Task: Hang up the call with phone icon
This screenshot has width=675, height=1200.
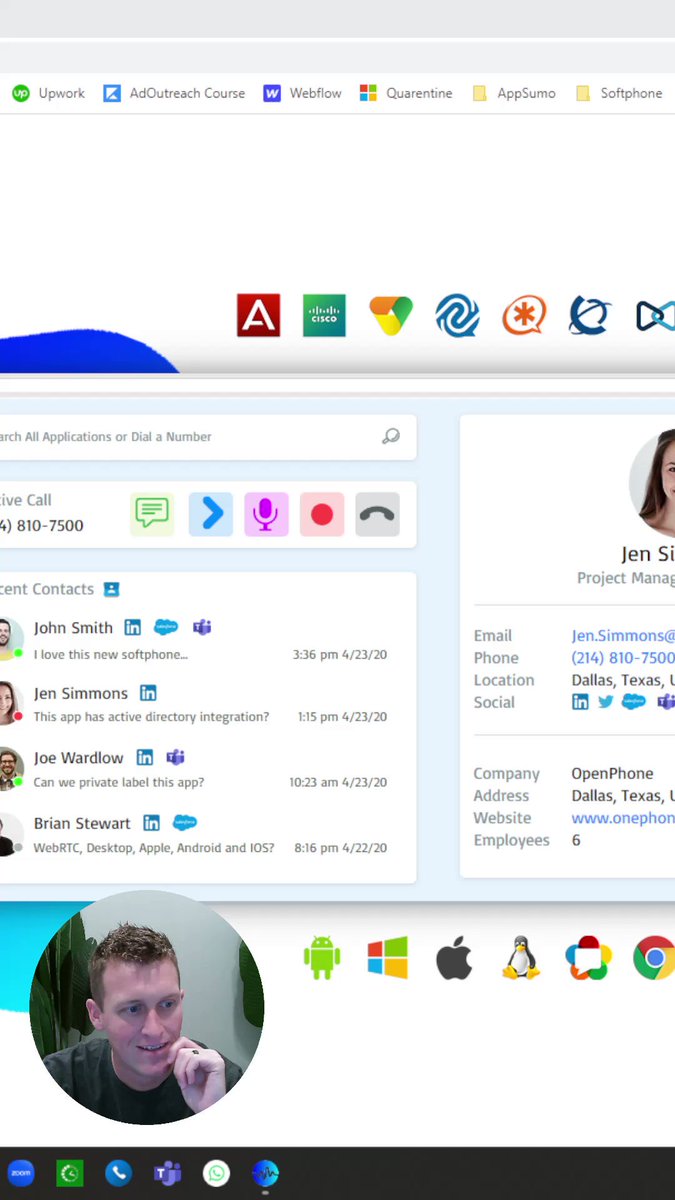Action: tap(377, 514)
